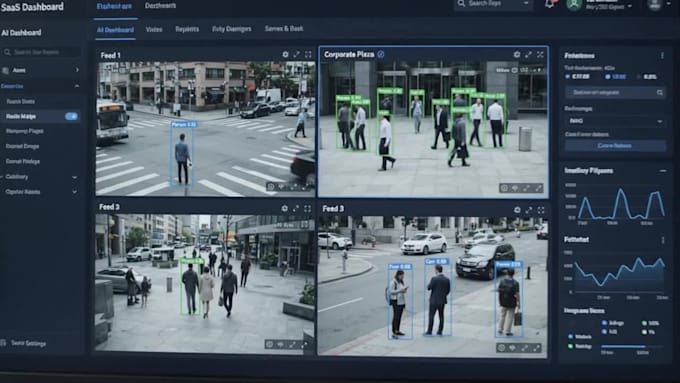The height and width of the screenshot is (383, 680).
Task: Open the notification bell in top bar
Action: [x=549, y=4]
